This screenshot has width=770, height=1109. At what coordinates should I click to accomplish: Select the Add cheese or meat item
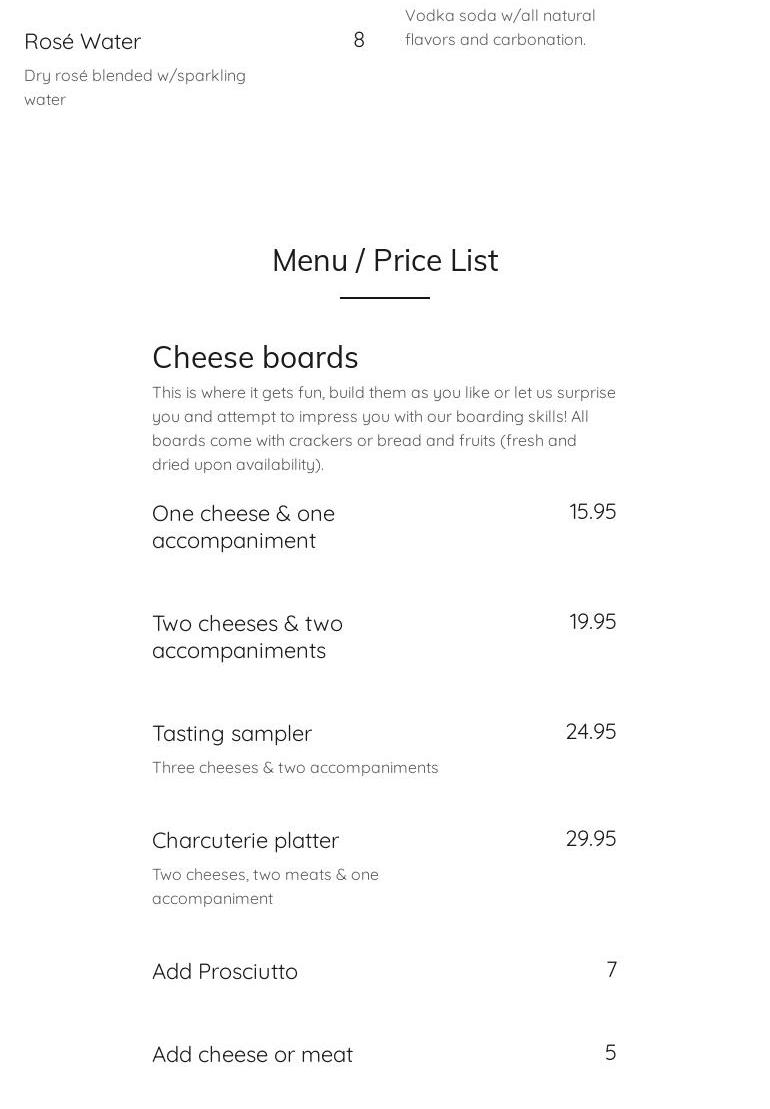252,1055
